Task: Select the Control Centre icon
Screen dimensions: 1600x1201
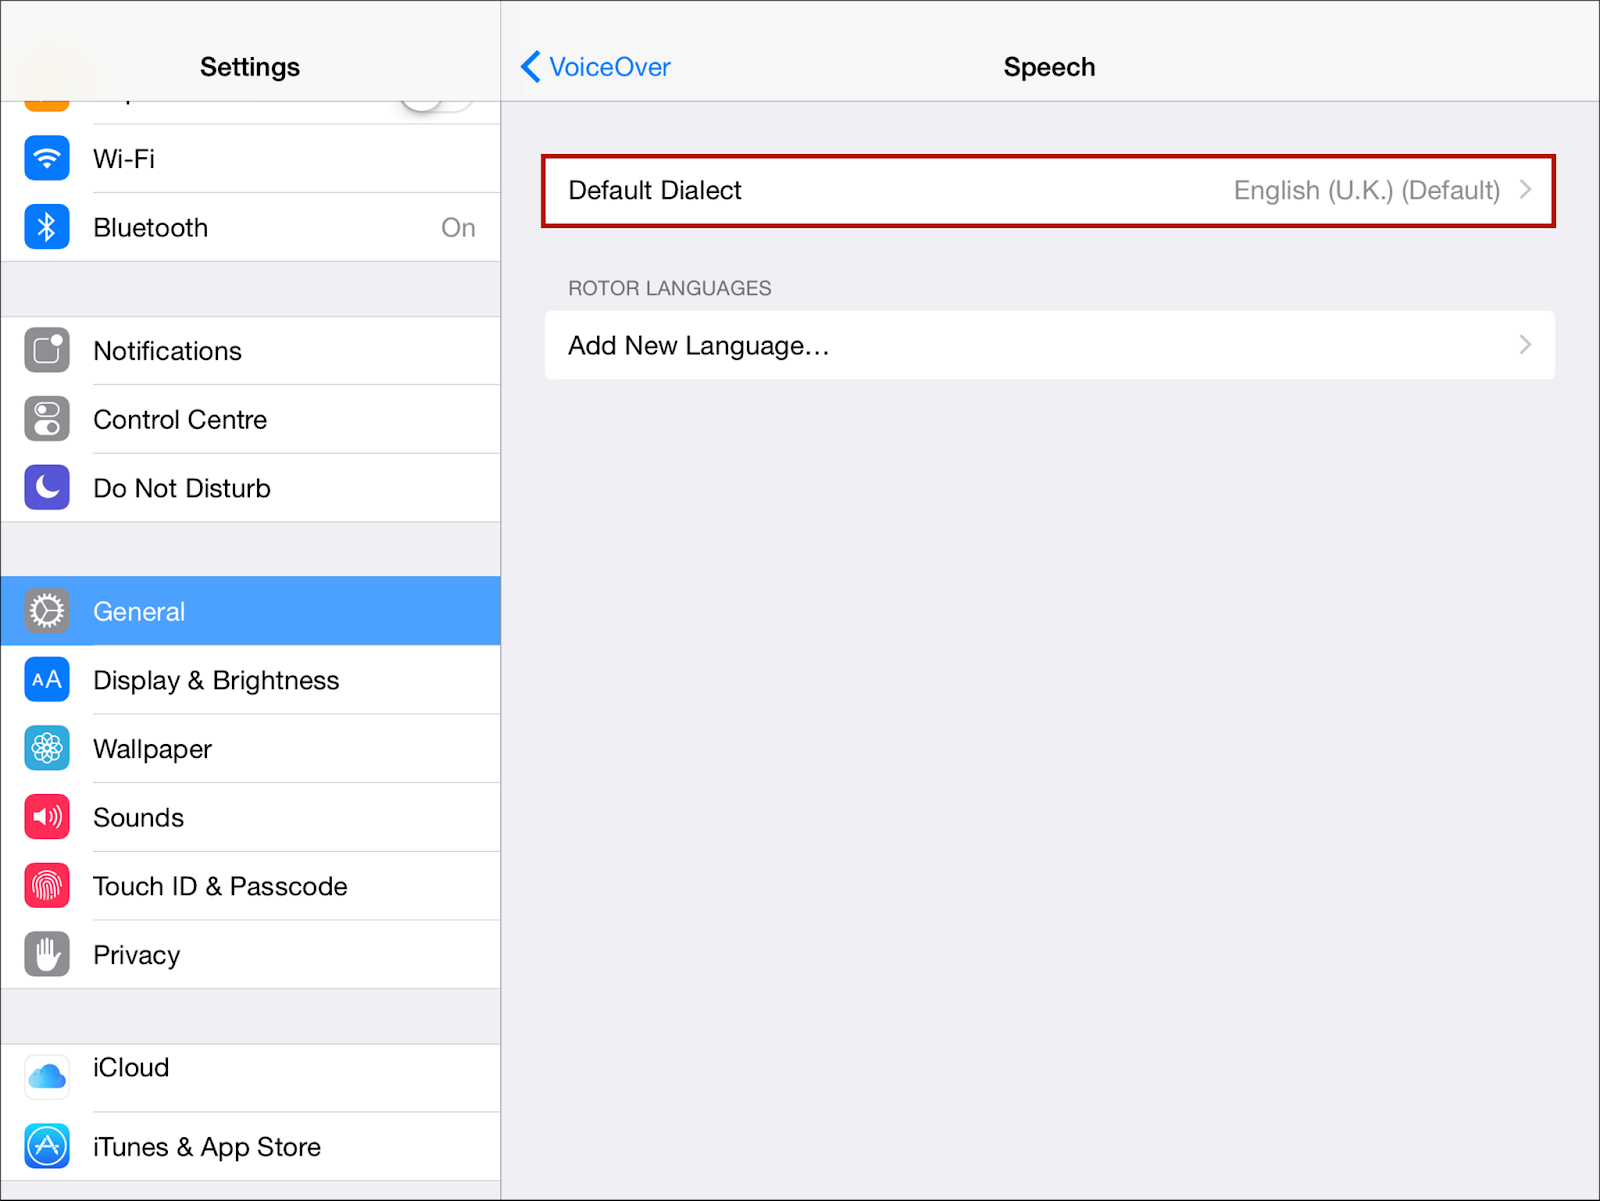Action: [47, 419]
